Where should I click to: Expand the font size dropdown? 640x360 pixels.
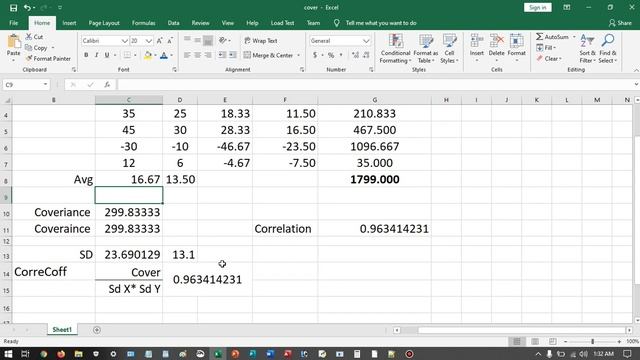[149, 41]
